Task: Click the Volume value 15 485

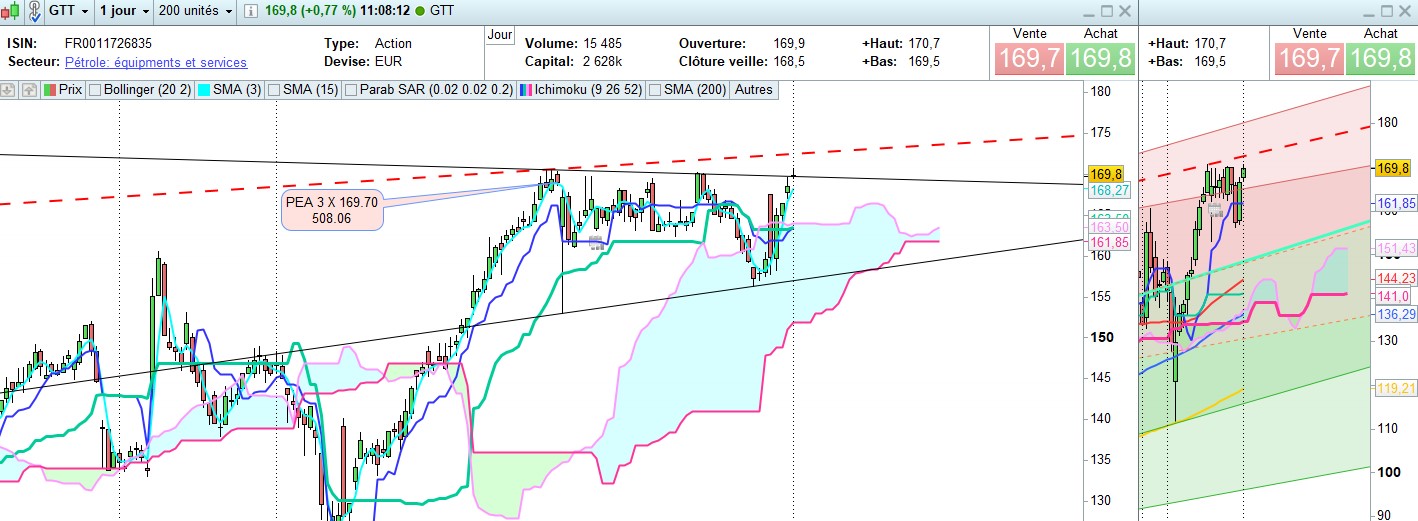Action: point(604,44)
